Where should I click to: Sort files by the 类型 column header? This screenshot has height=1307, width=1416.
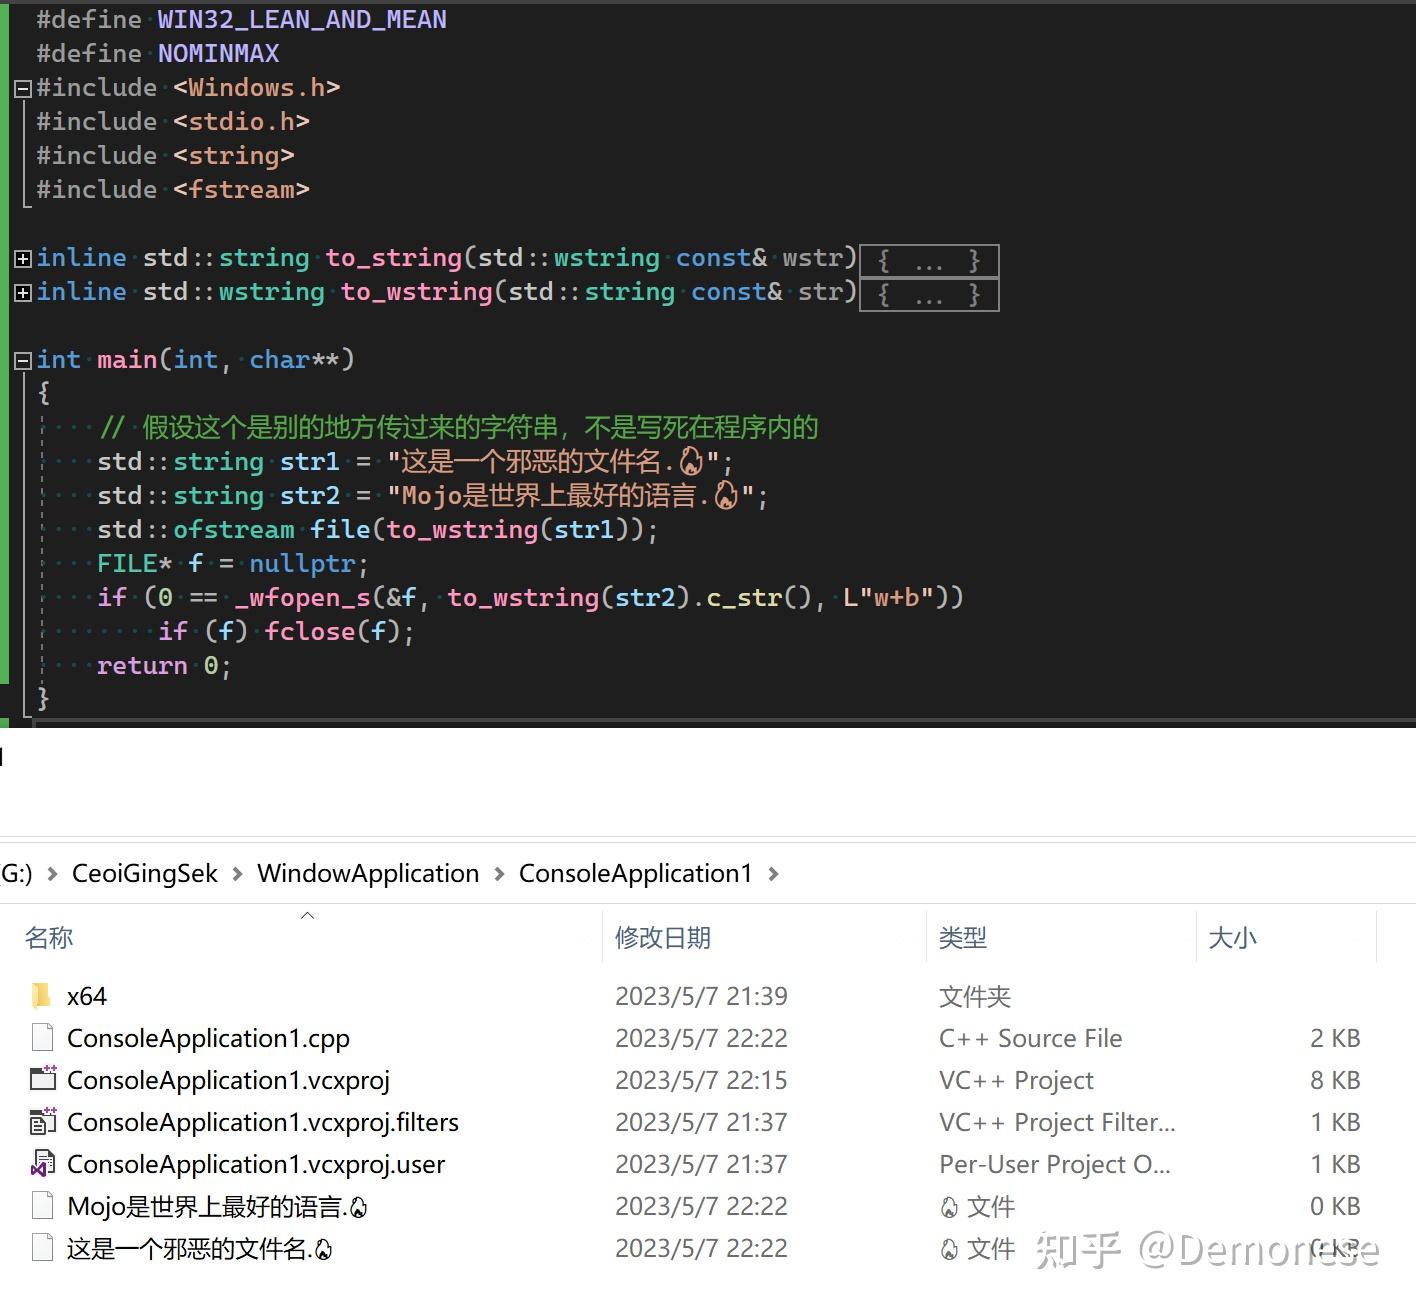pyautogui.click(x=963, y=938)
